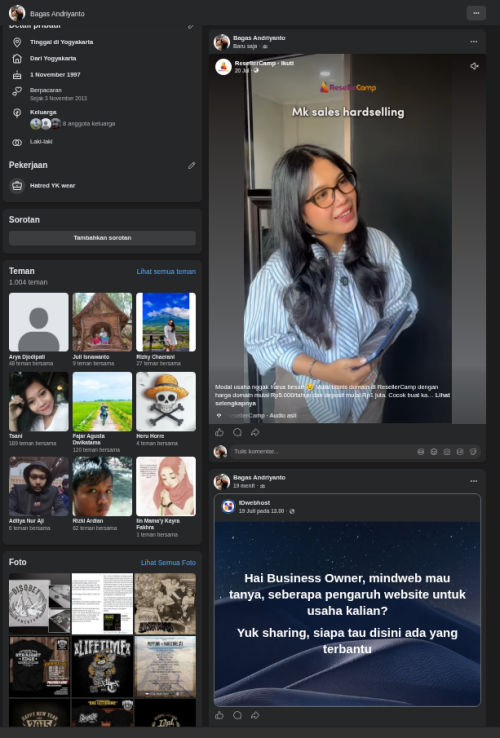Open Lihat Semua Foto link
Viewport: 500px width, 738px height.
[x=168, y=562]
